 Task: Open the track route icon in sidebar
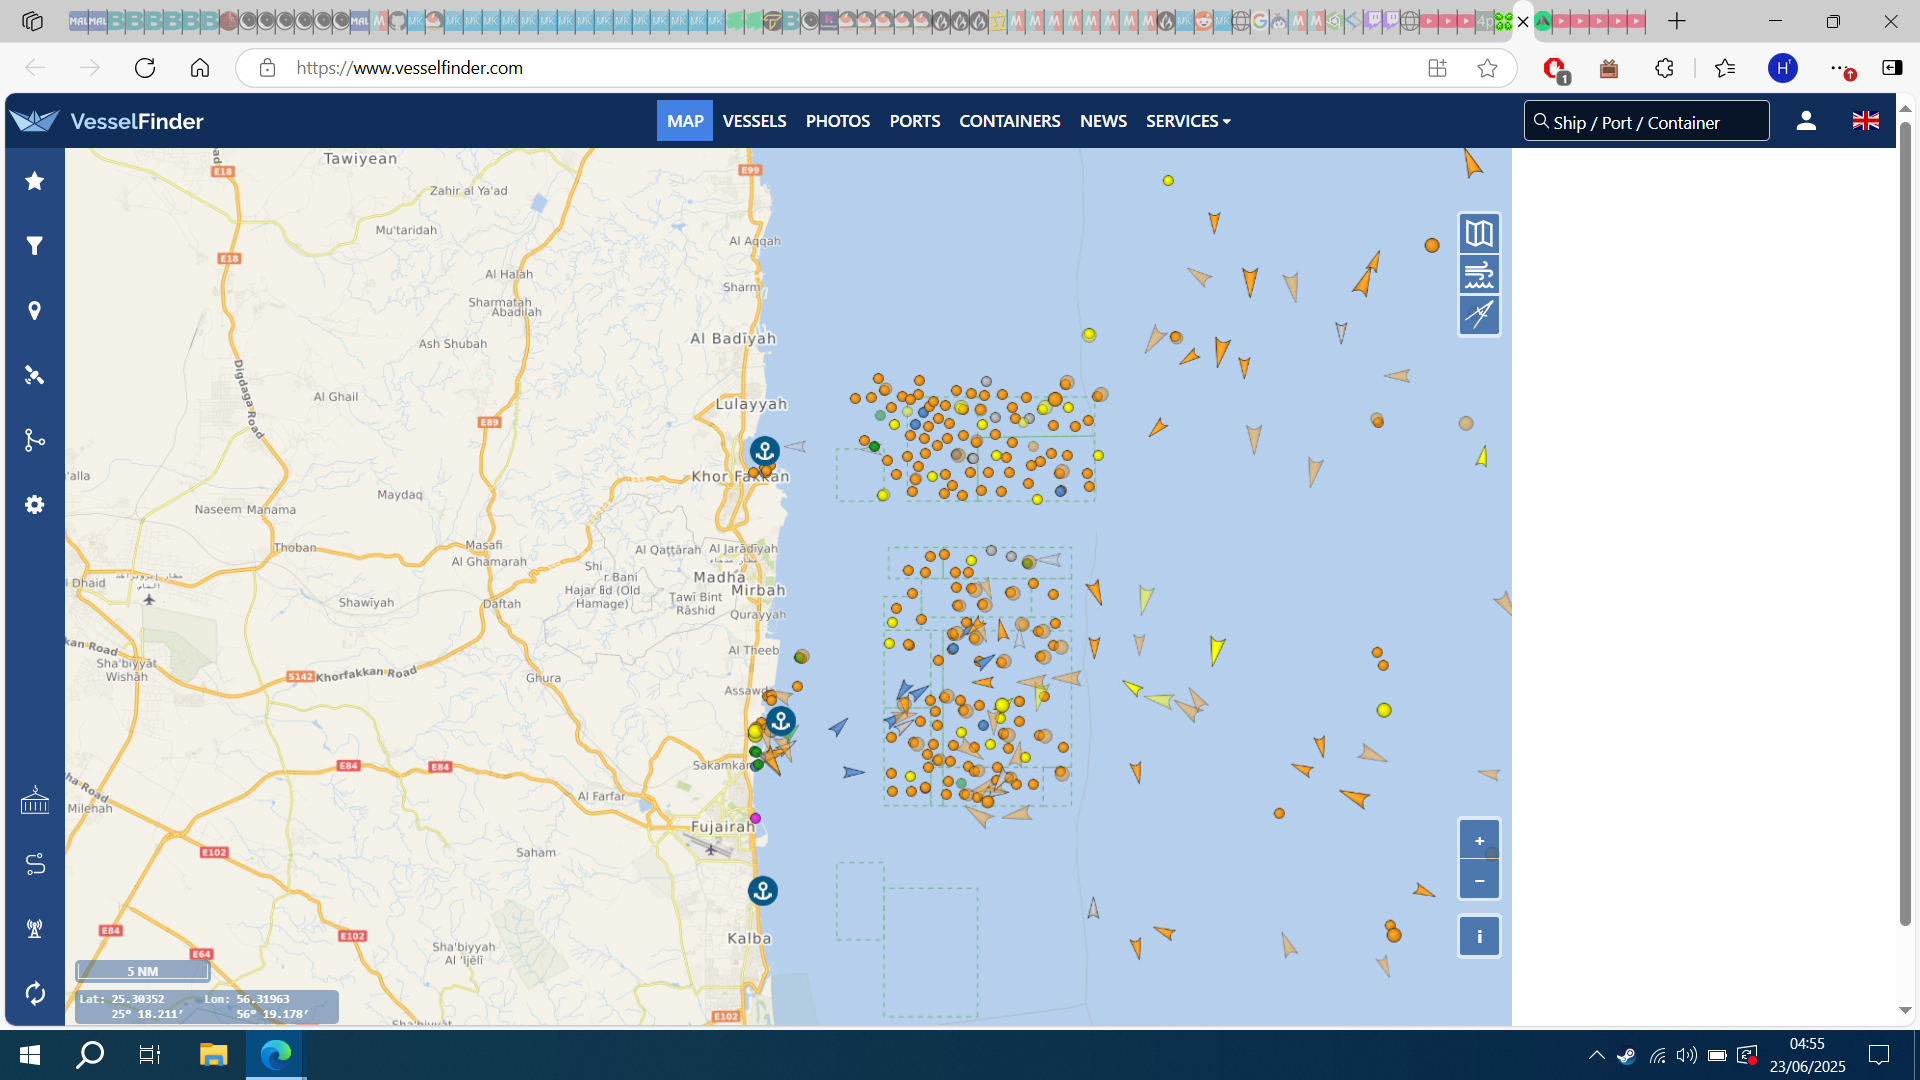click(x=35, y=864)
